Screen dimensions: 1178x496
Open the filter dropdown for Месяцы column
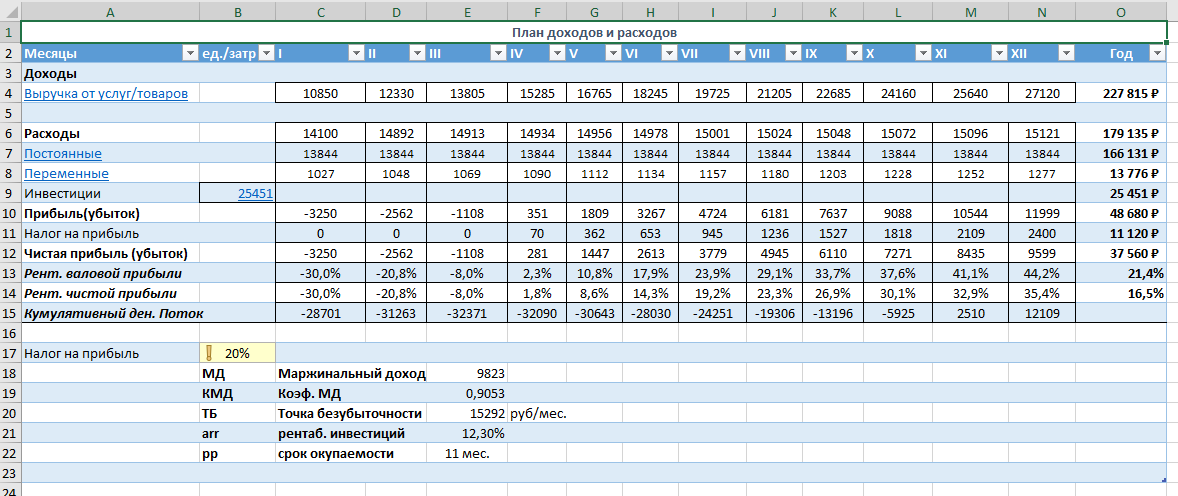[x=189, y=53]
